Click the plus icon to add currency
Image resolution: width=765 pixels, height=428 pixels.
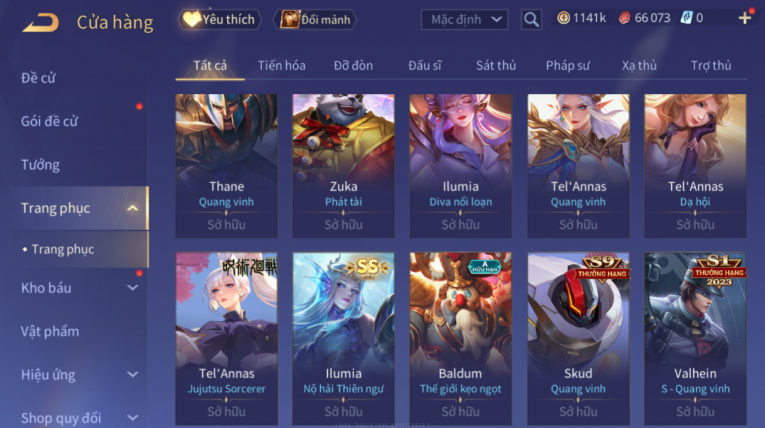(745, 19)
